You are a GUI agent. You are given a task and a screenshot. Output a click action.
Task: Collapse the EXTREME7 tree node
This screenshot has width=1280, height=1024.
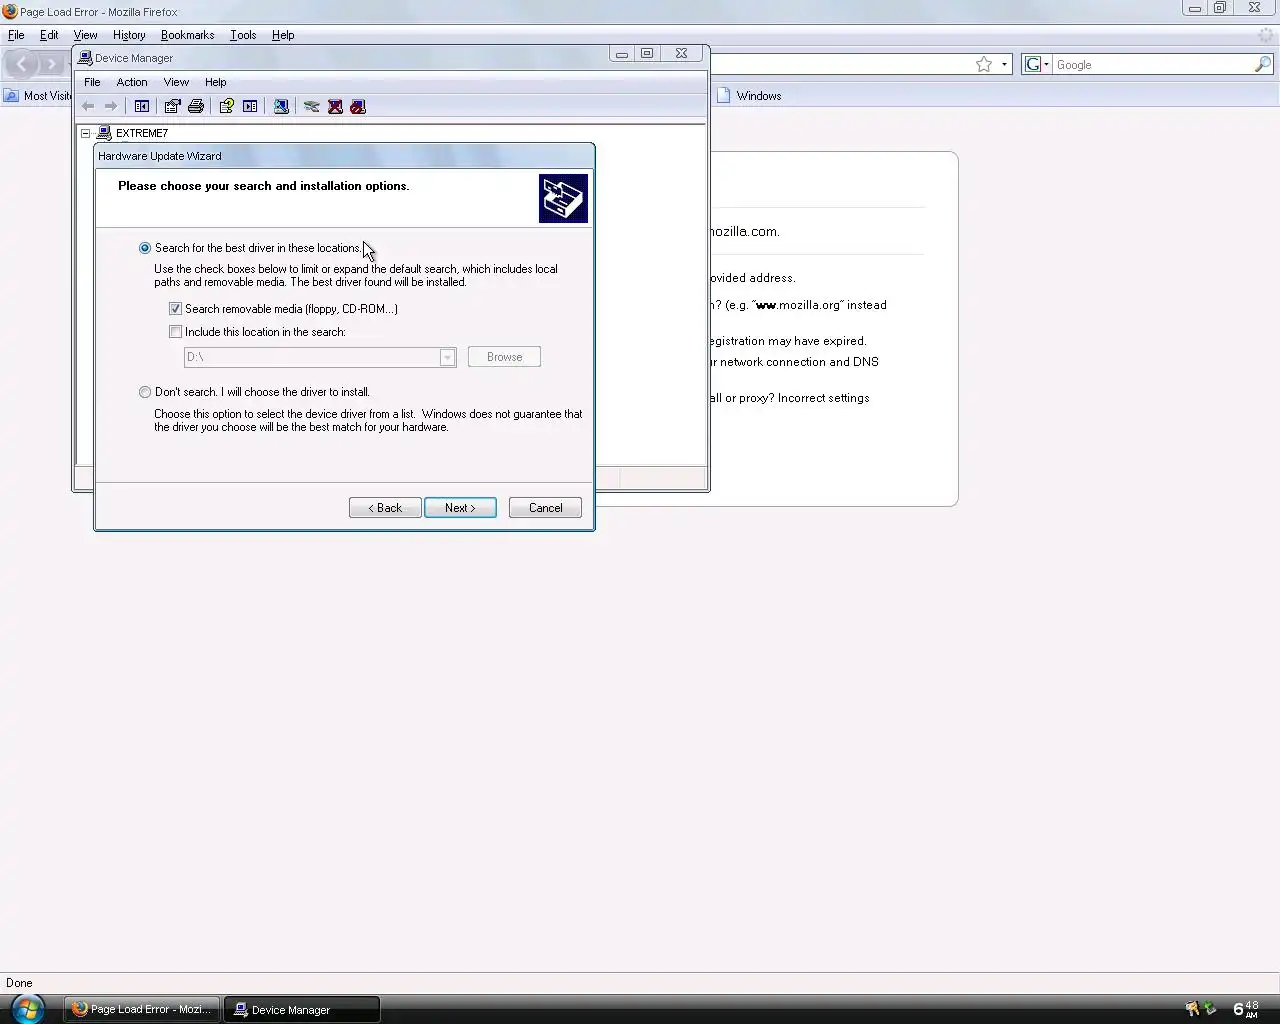86,133
